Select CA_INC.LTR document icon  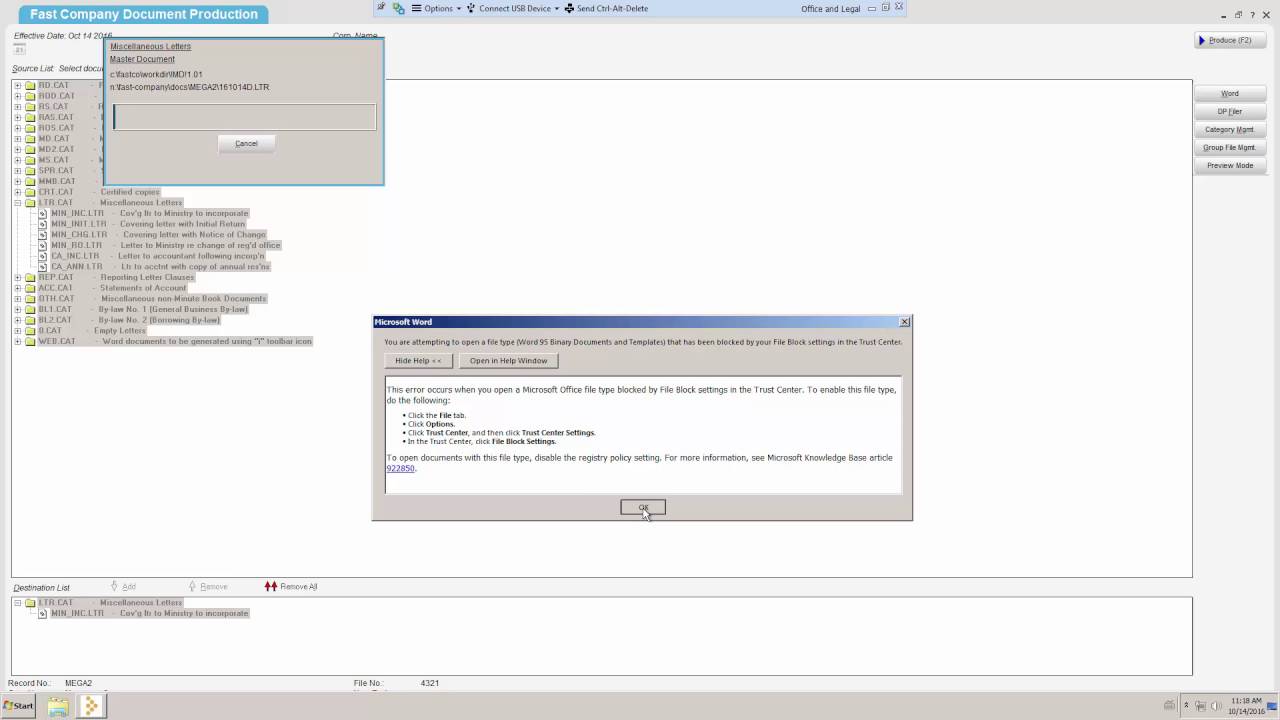point(43,256)
